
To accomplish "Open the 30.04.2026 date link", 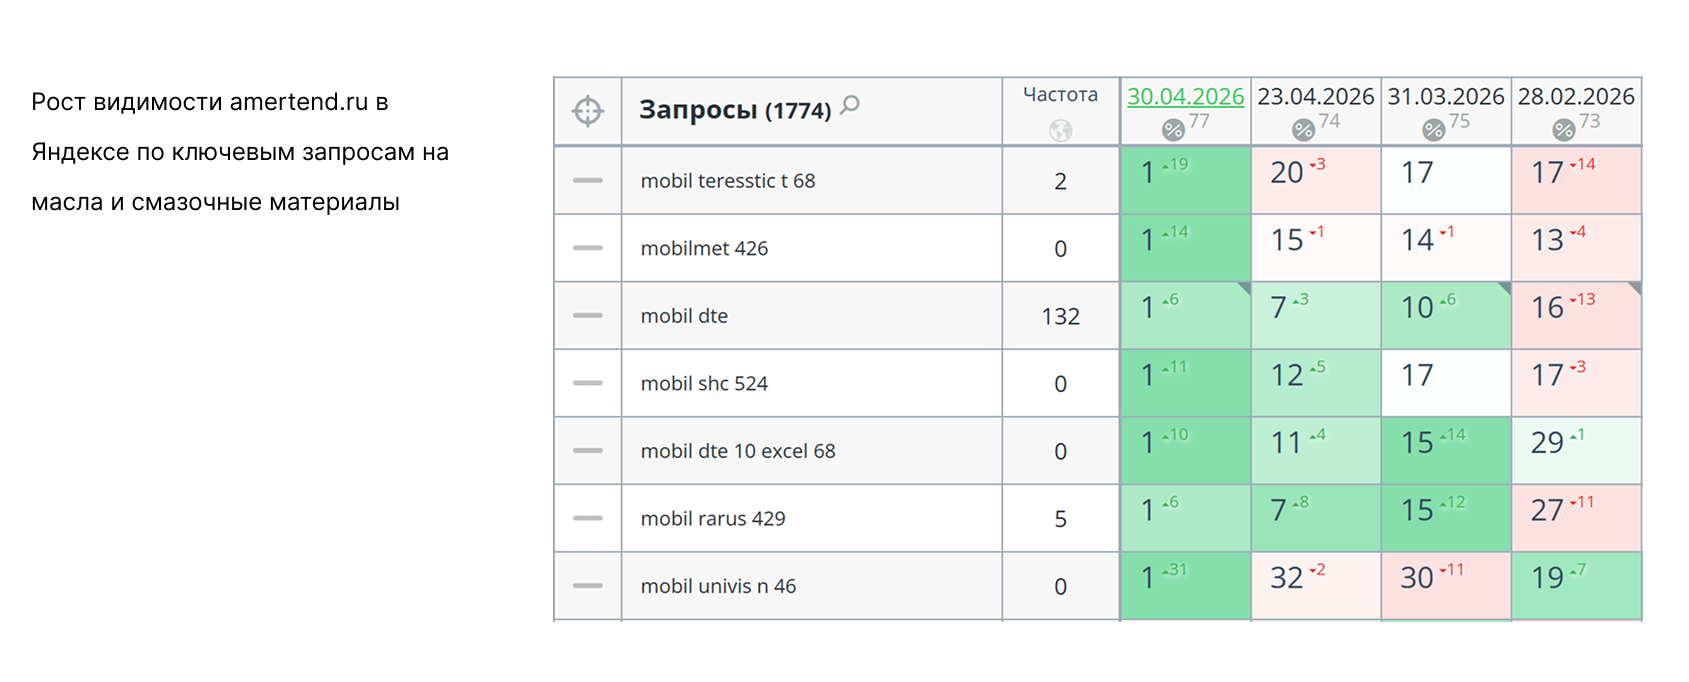I will coord(1186,96).
